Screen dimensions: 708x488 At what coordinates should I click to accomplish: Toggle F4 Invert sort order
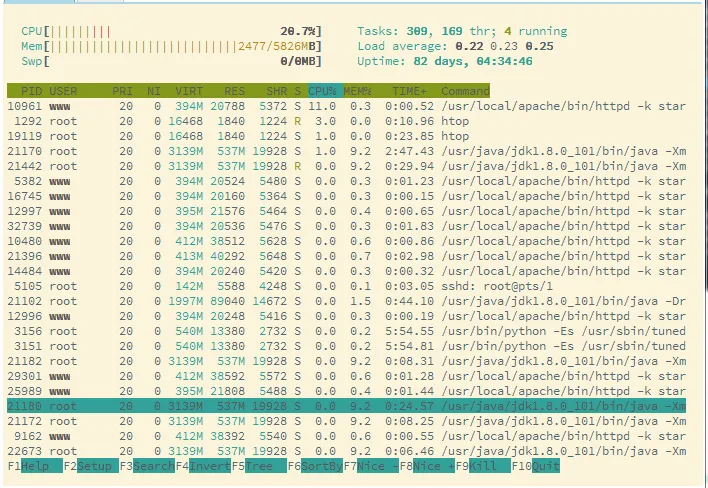click(203, 466)
